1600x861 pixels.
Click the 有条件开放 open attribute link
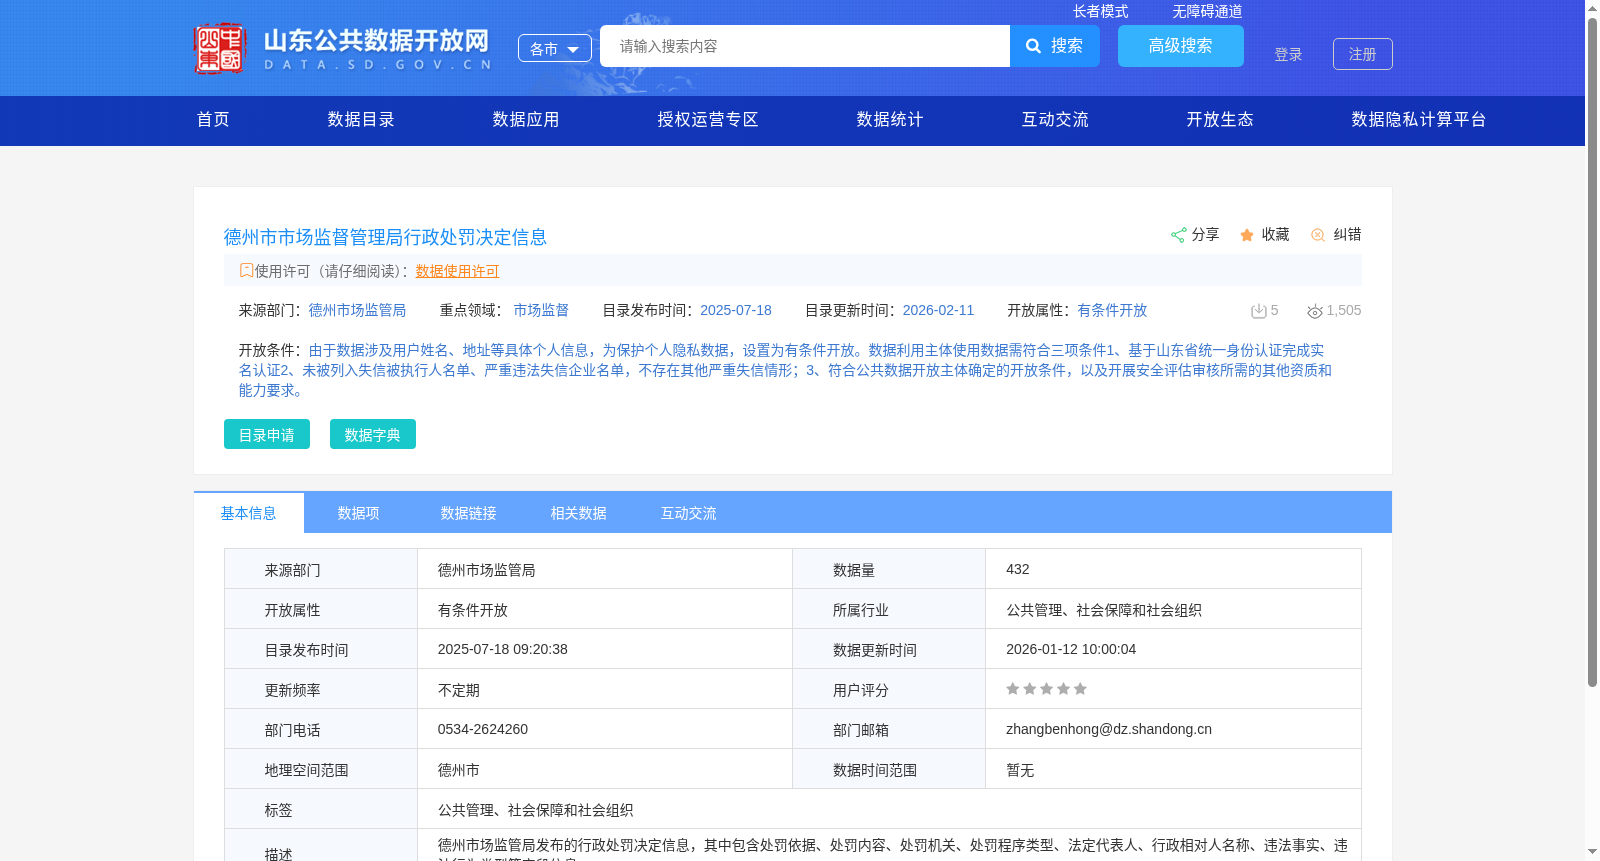pos(1112,310)
